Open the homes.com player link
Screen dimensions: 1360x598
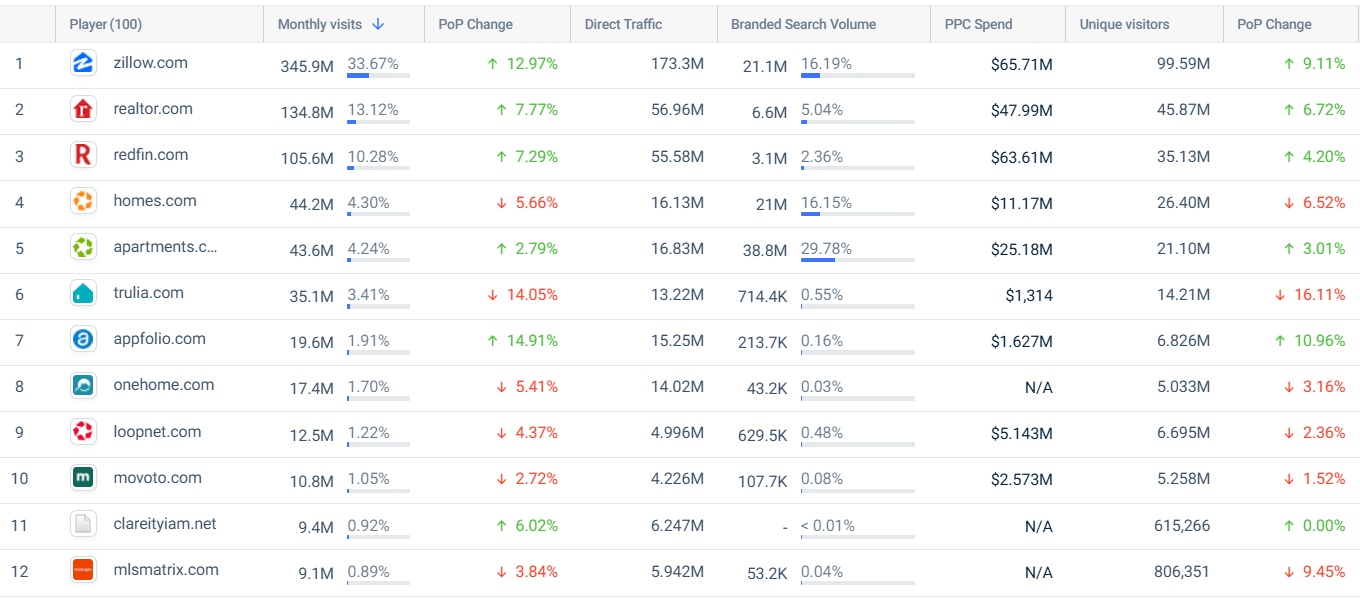tap(155, 201)
